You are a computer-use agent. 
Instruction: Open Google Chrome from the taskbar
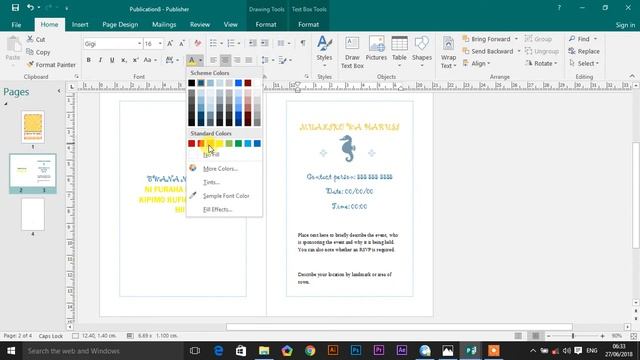point(310,351)
